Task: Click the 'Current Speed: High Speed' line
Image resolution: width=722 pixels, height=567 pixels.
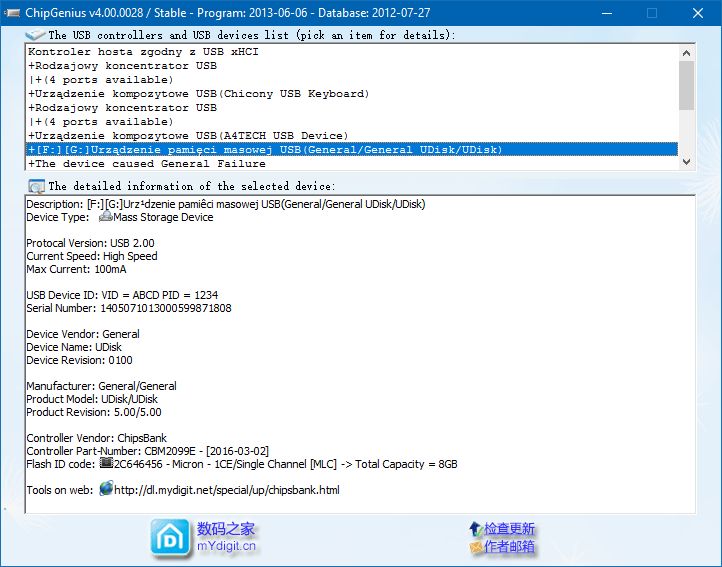Action: [x=92, y=256]
